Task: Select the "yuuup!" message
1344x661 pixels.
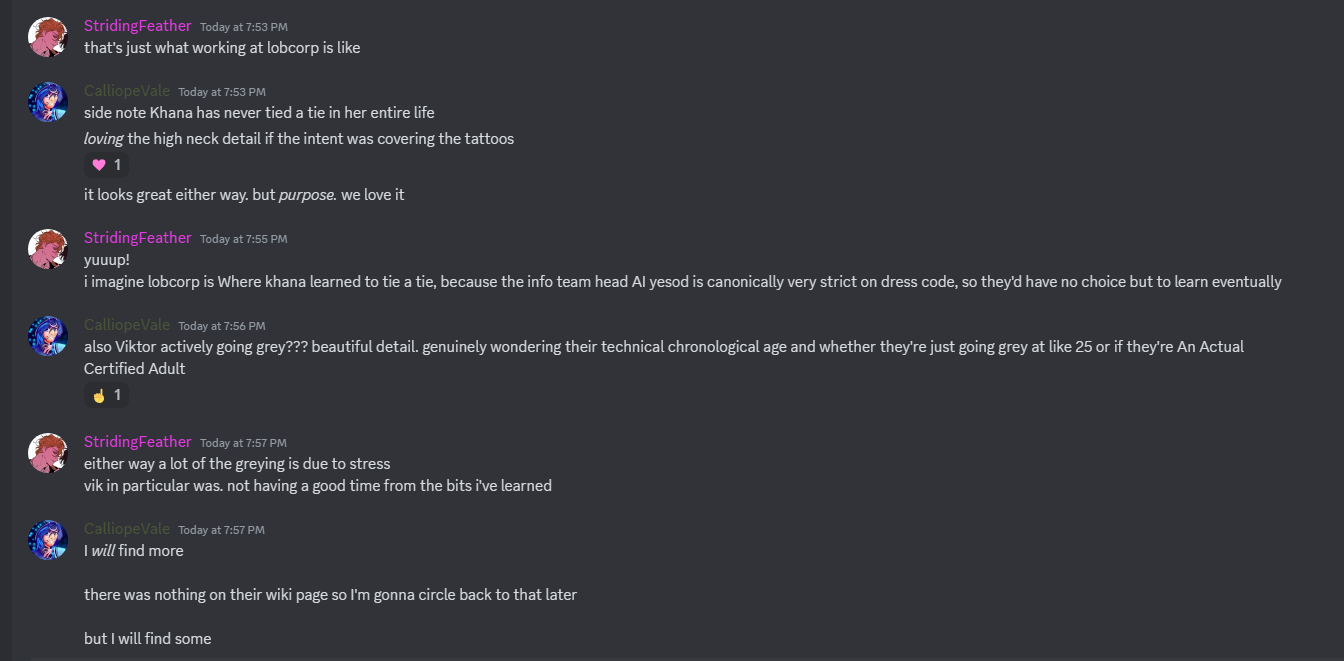Action: [107, 260]
